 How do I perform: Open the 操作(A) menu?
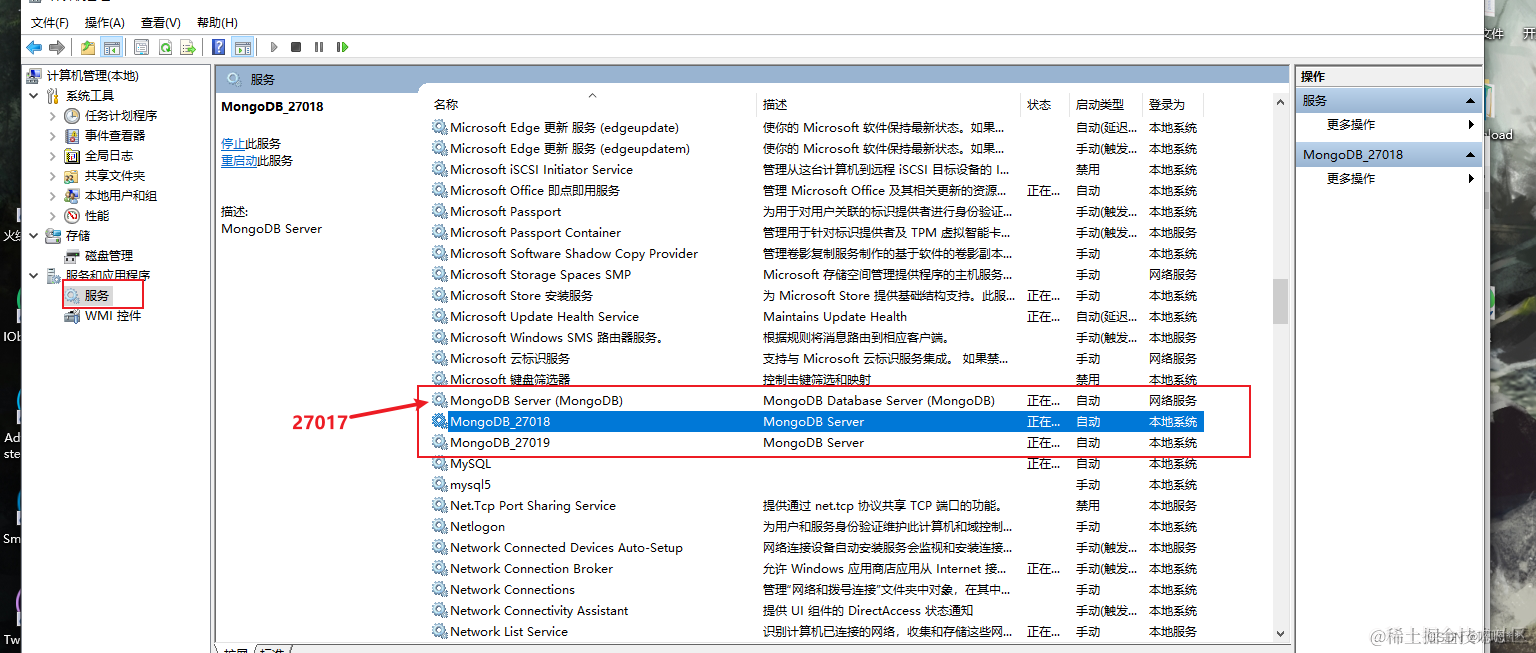point(105,22)
